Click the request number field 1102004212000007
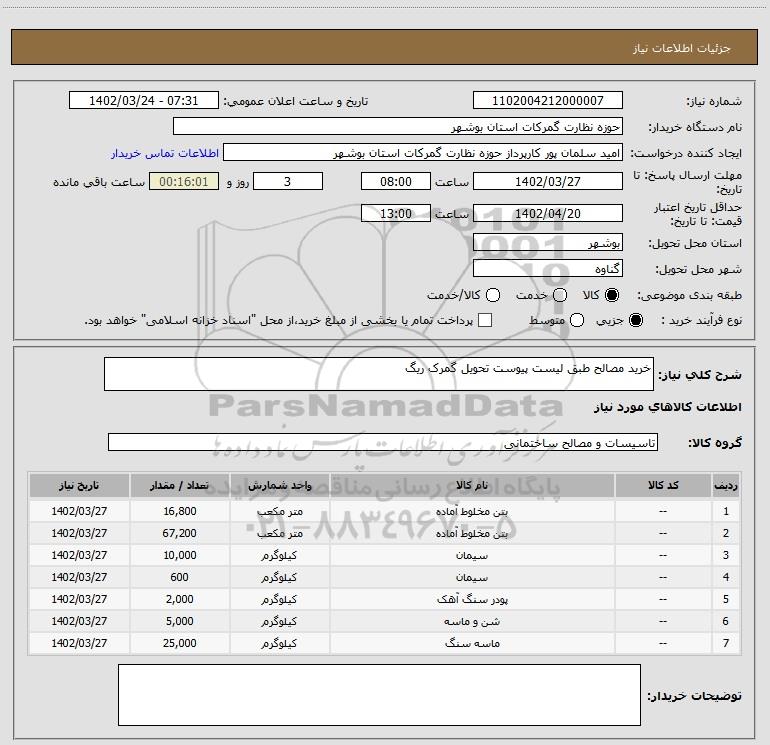770x745 pixels. point(548,101)
